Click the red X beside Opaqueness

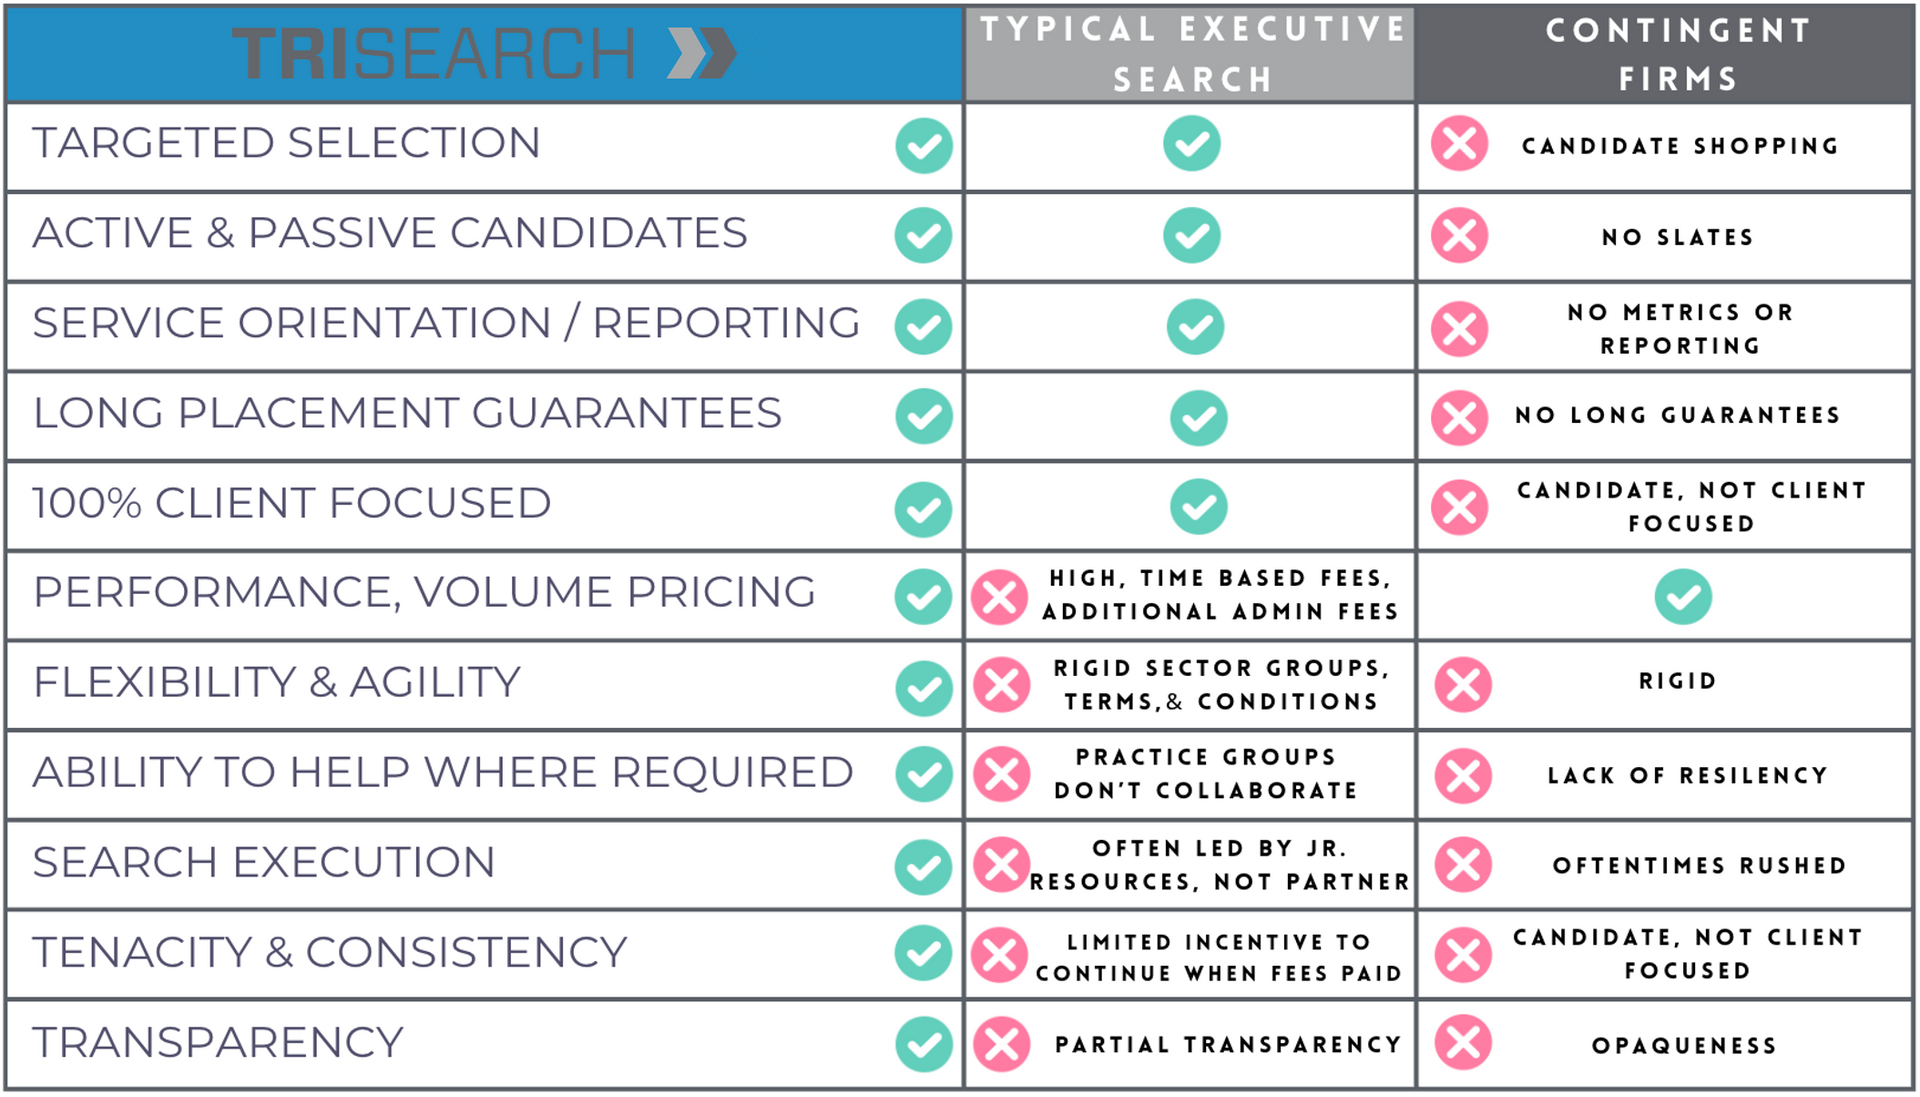(x=1463, y=1042)
